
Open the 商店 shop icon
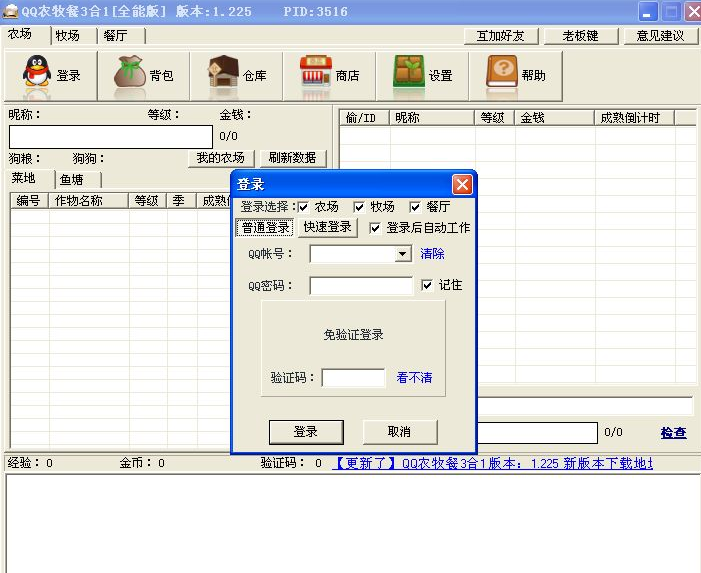(x=316, y=71)
